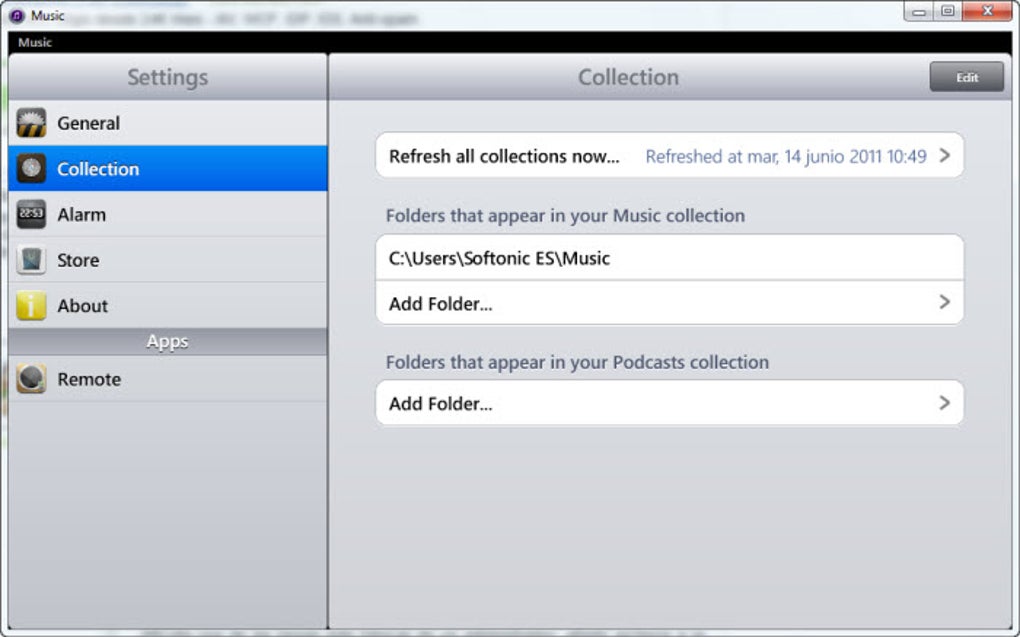Maximize the Music window
Image resolution: width=1020 pixels, height=637 pixels.
[948, 11]
